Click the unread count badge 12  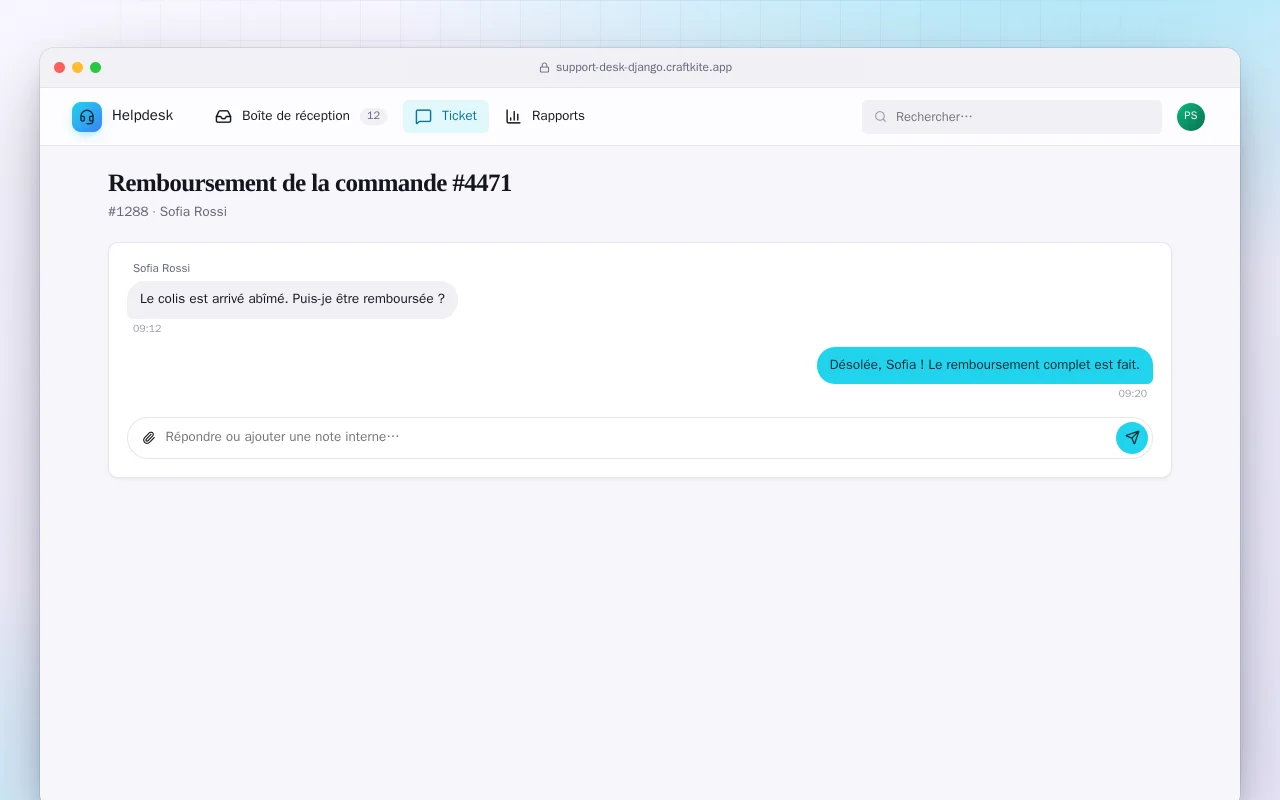click(373, 116)
